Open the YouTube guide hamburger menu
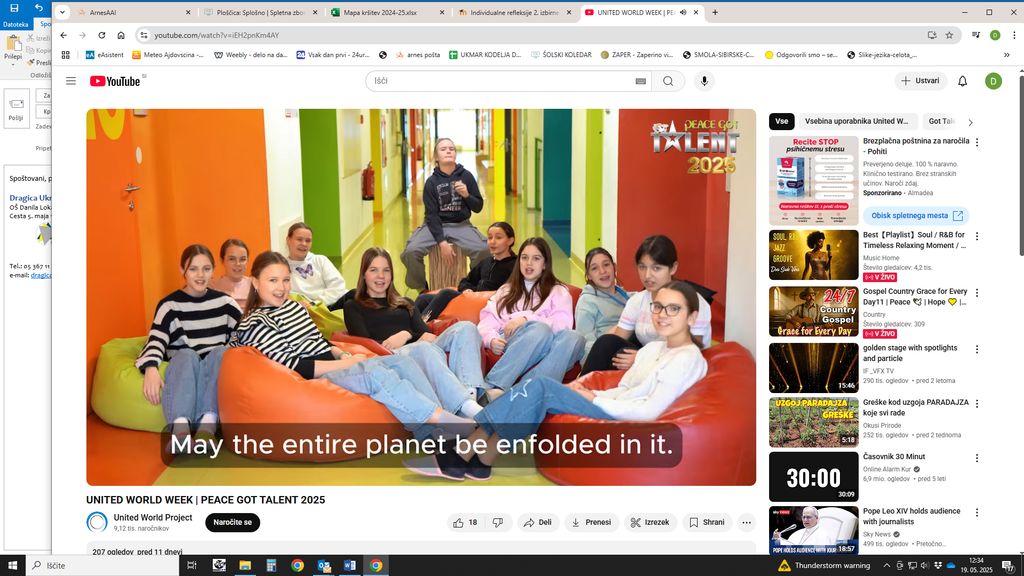This screenshot has height=576, width=1024. pyautogui.click(x=71, y=81)
